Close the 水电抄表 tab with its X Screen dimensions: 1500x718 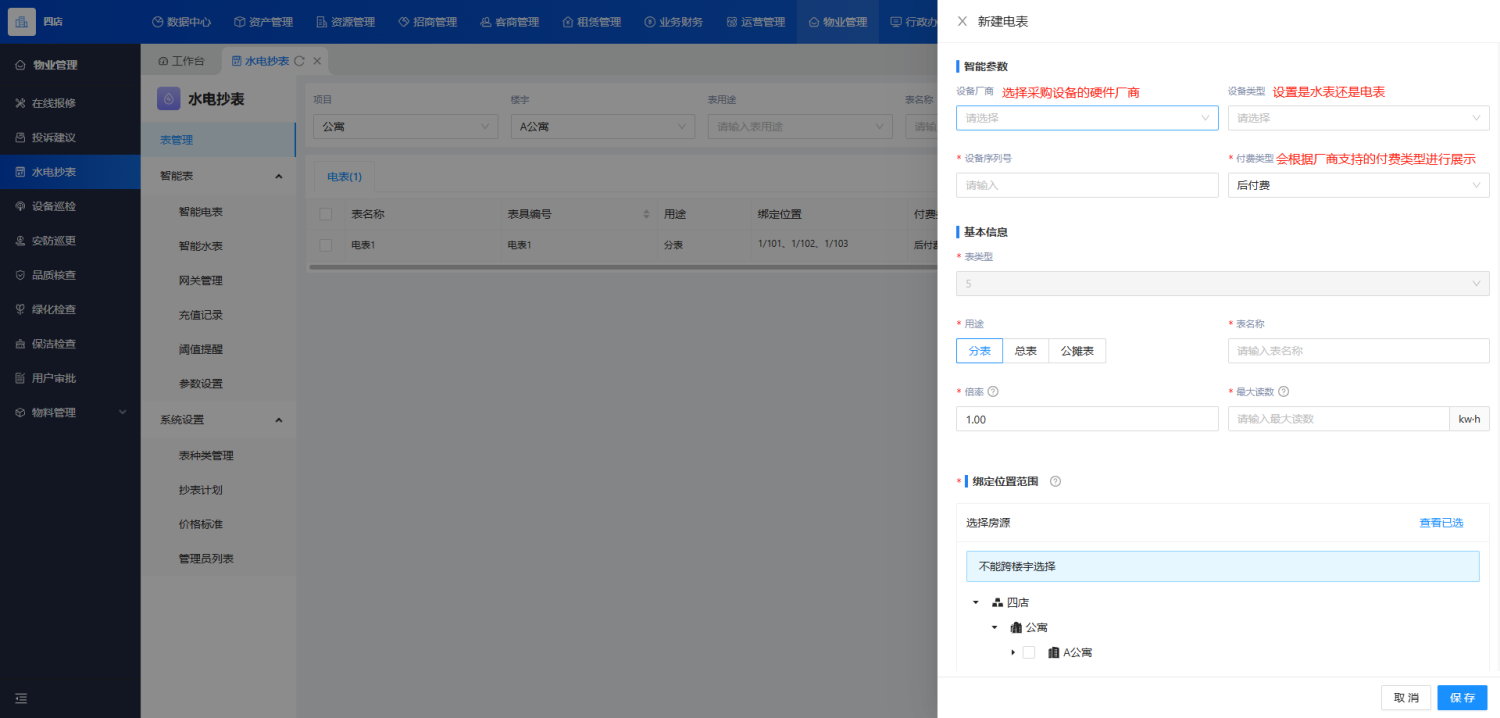click(317, 61)
